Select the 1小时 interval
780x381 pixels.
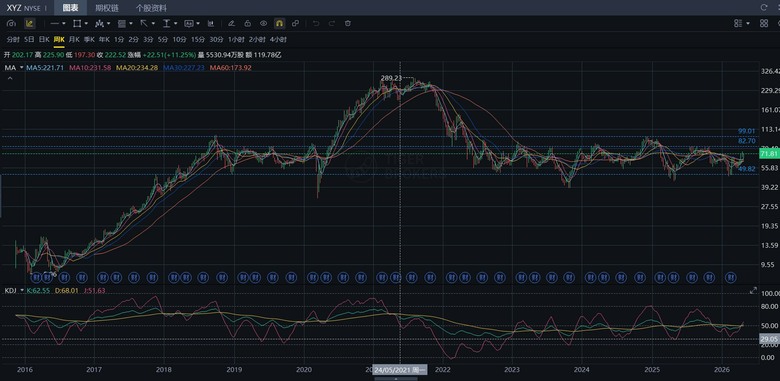tap(236, 39)
